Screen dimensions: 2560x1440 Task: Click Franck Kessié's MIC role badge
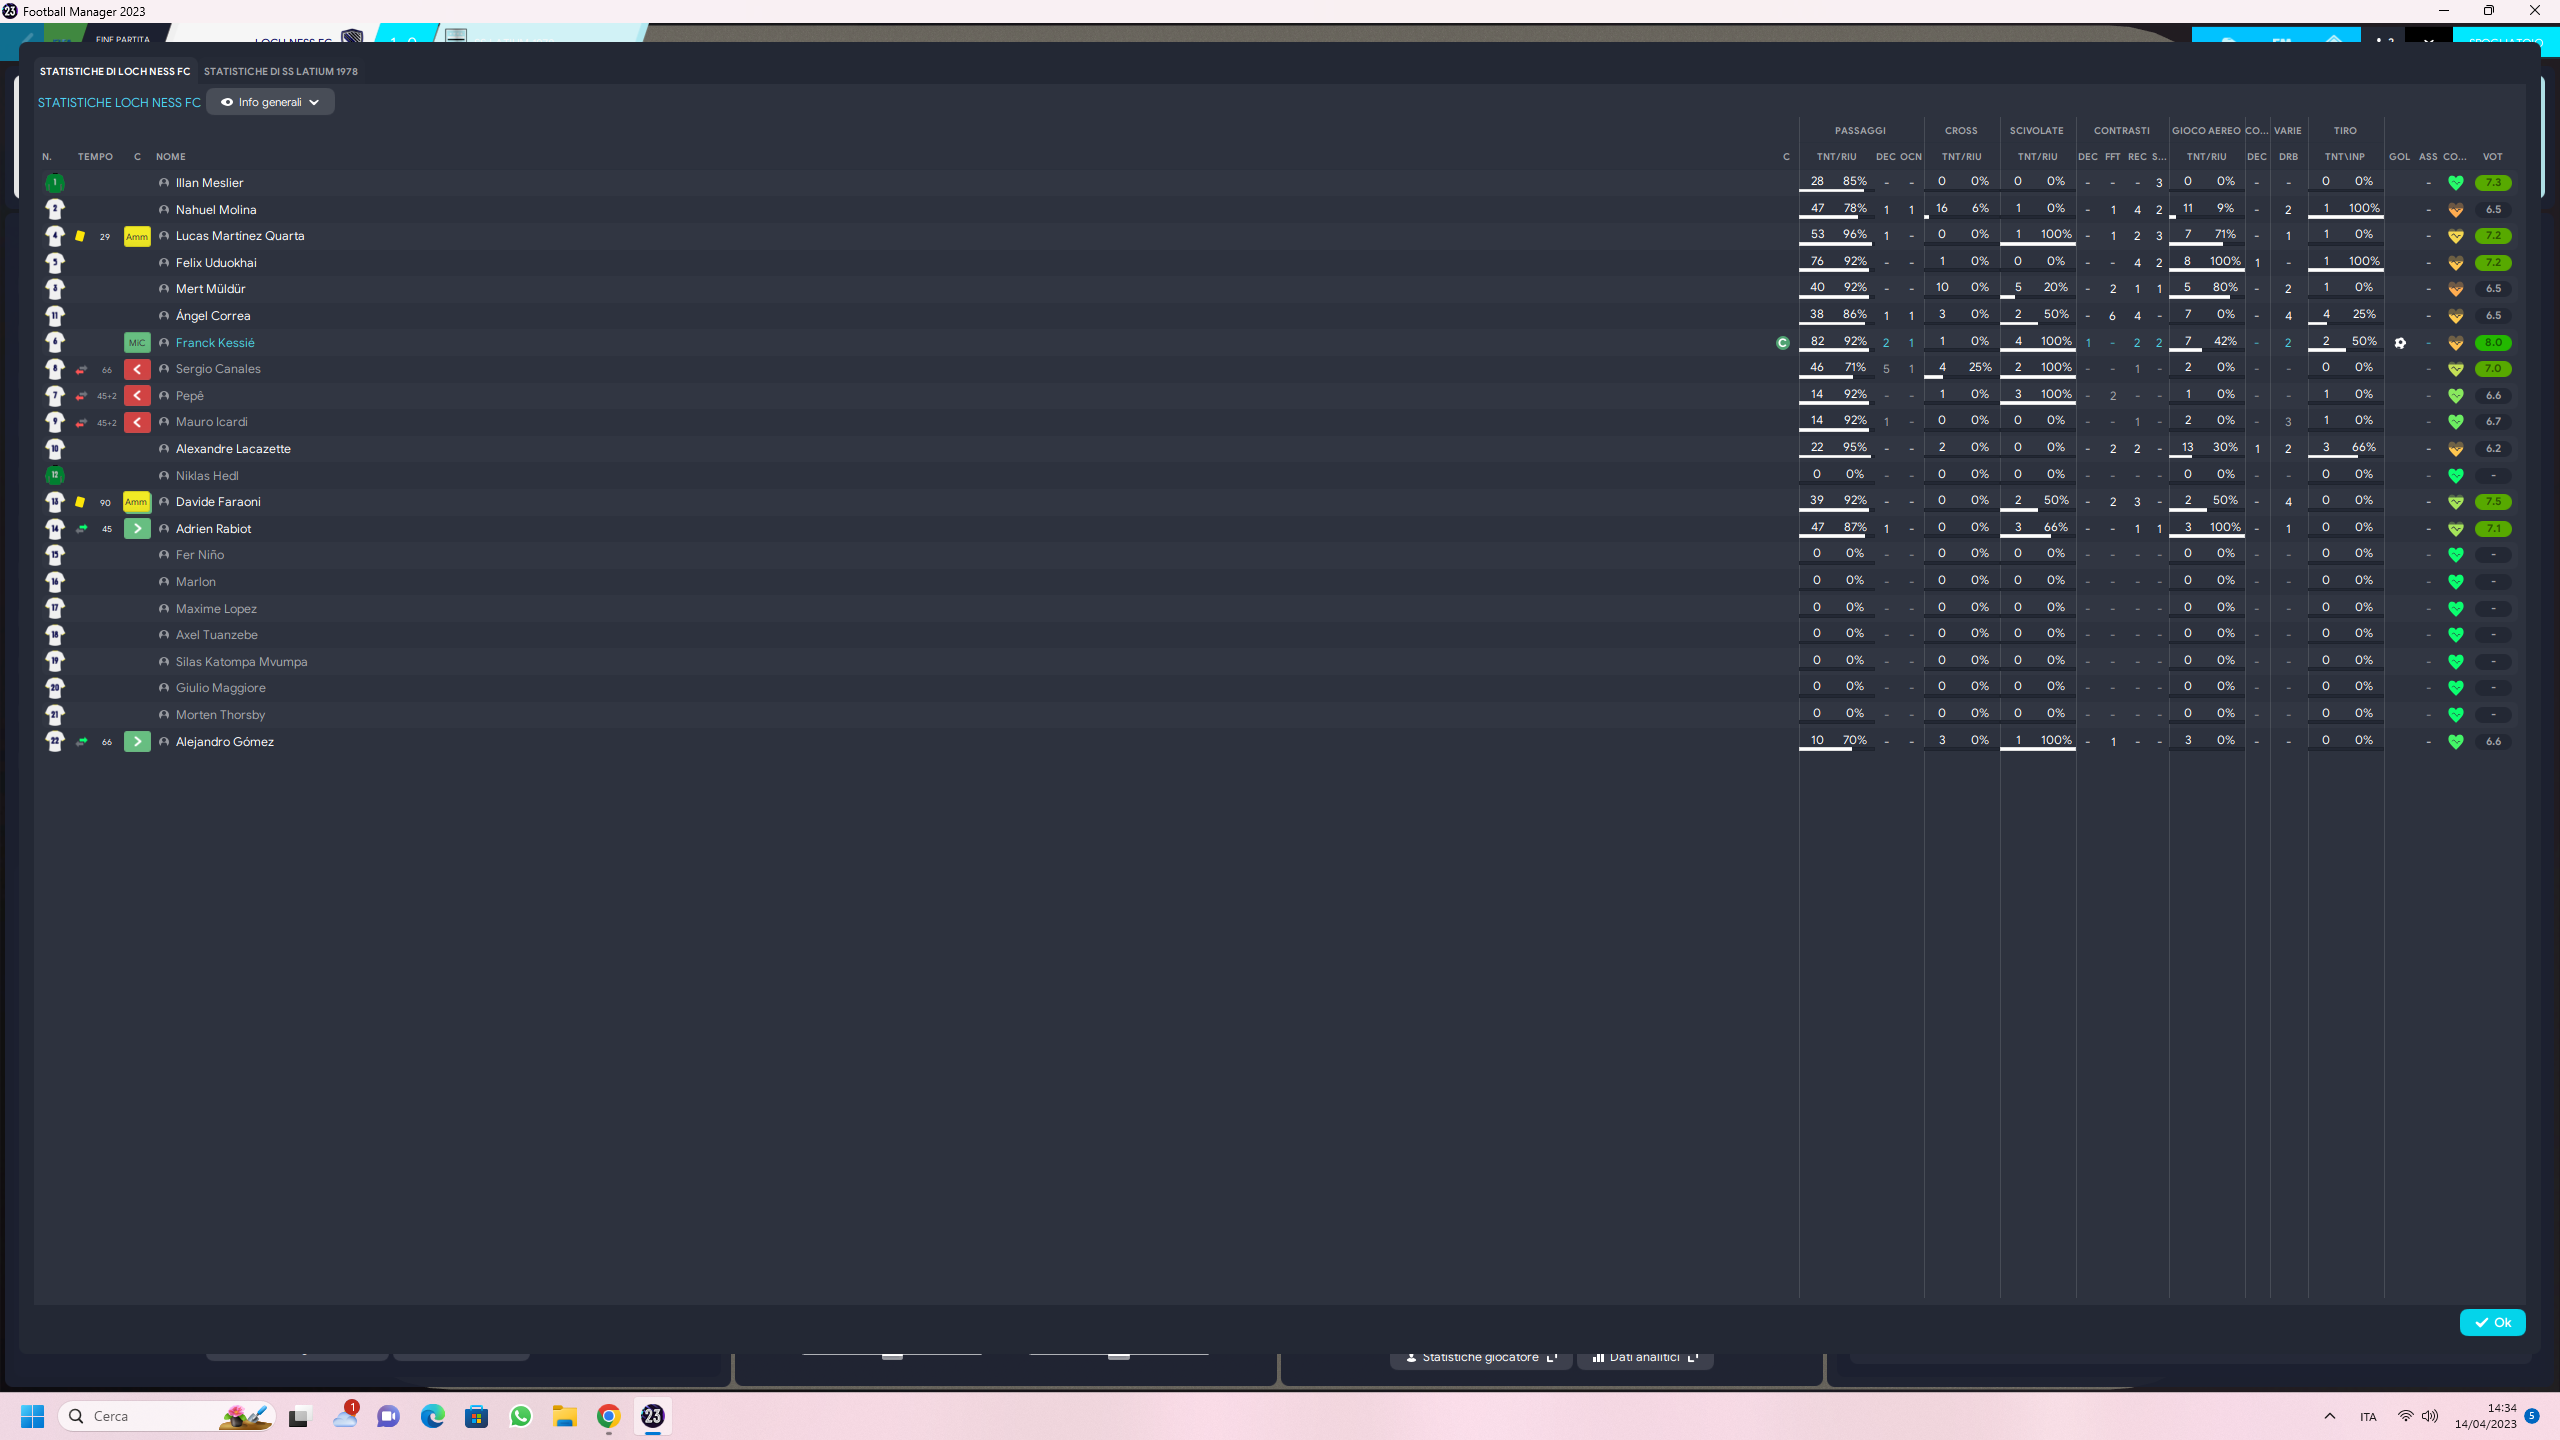coord(137,343)
